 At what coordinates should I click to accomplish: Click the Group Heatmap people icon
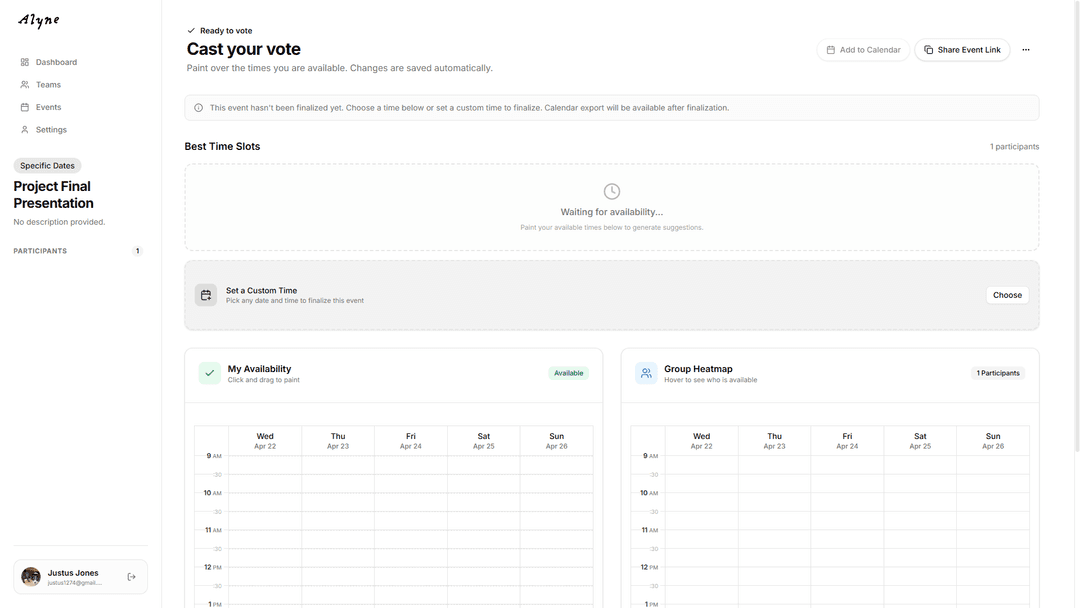click(646, 373)
